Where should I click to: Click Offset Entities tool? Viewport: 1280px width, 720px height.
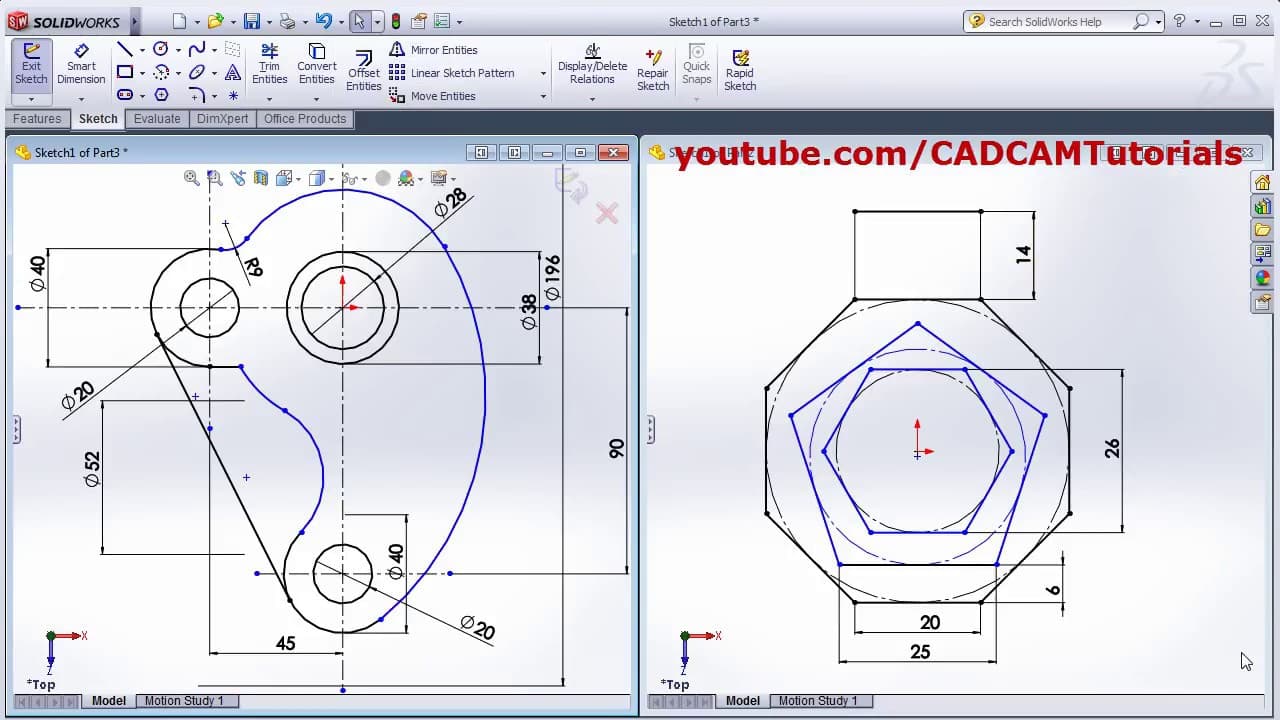point(364,71)
